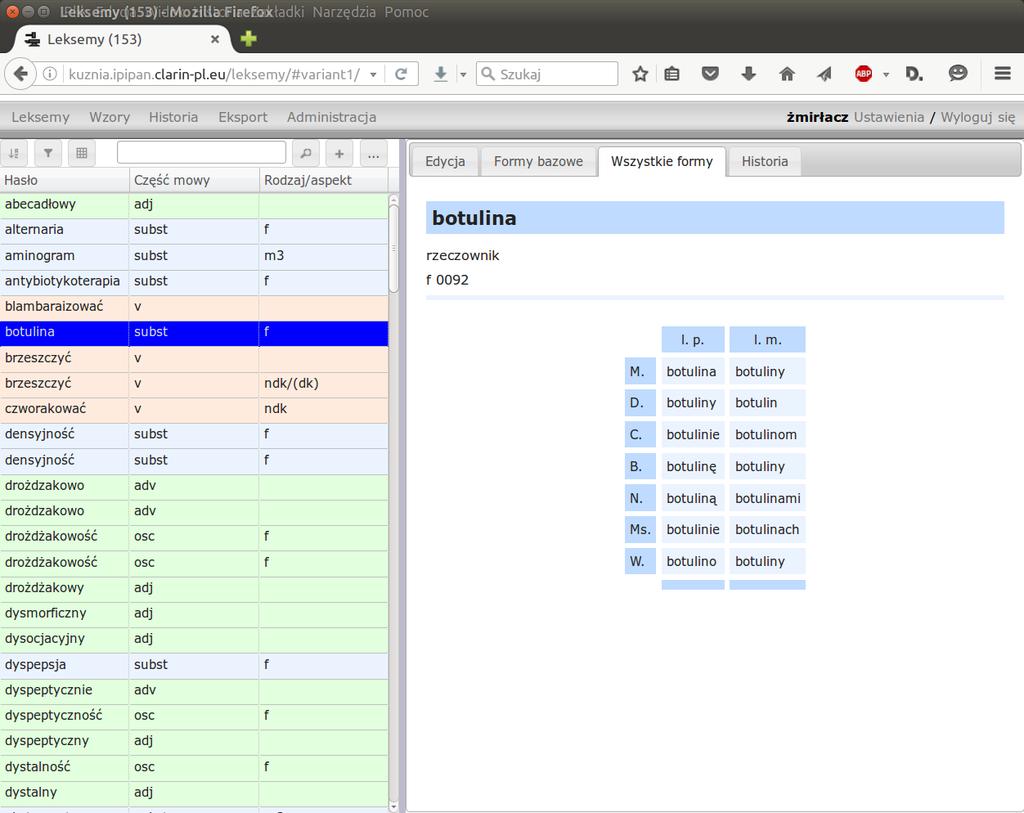The image size is (1024, 813).
Task: Select the aminogram lexeme
Action: point(194,255)
